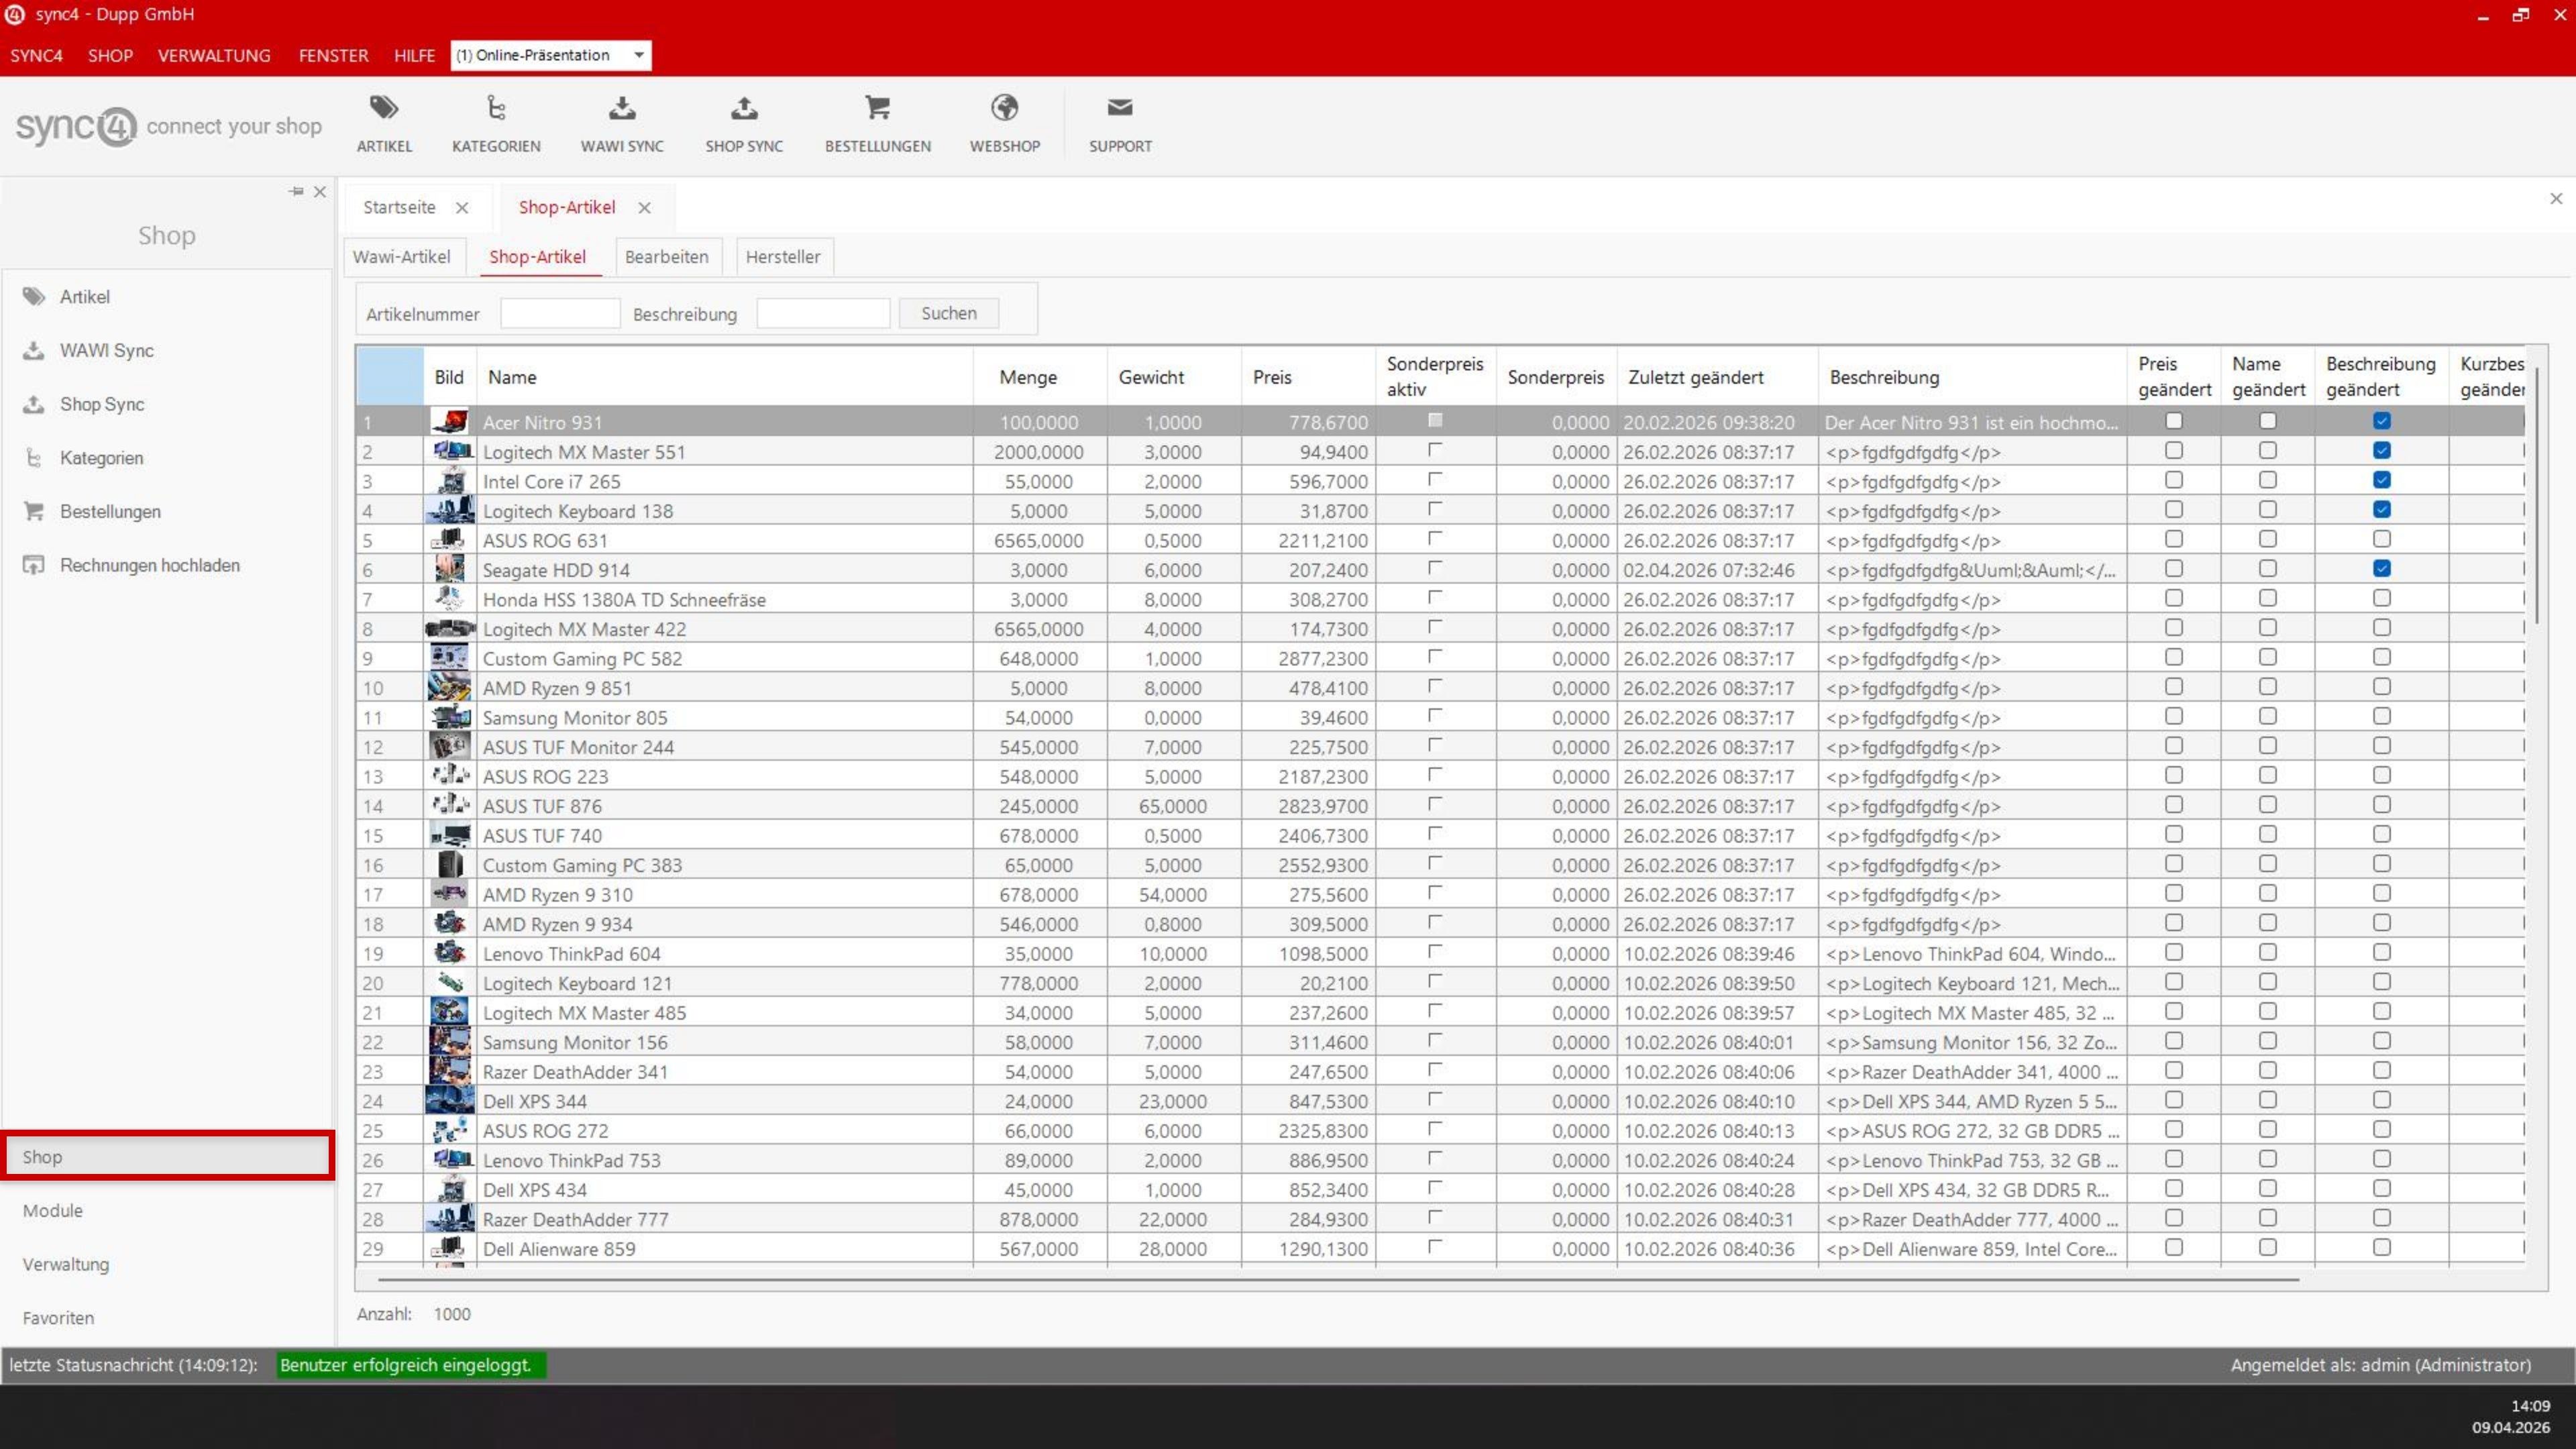Expand the Module section in the sidebar
Image resolution: width=2576 pixels, height=1449 pixels.
[x=53, y=1210]
